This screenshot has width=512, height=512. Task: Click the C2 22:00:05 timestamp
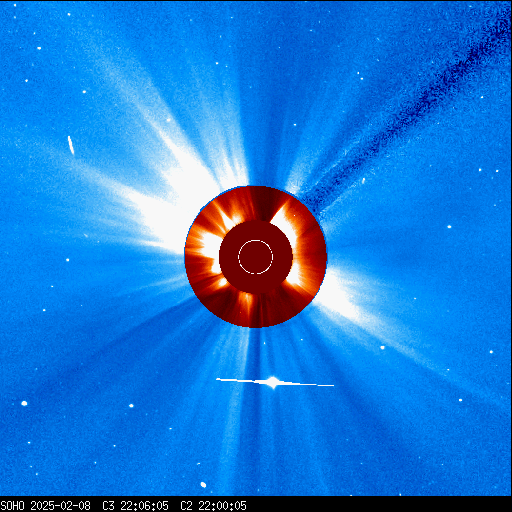tap(213, 505)
